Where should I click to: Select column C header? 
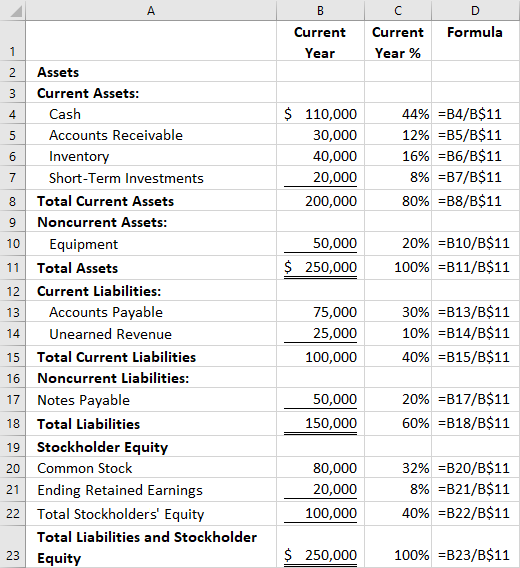tap(398, 10)
